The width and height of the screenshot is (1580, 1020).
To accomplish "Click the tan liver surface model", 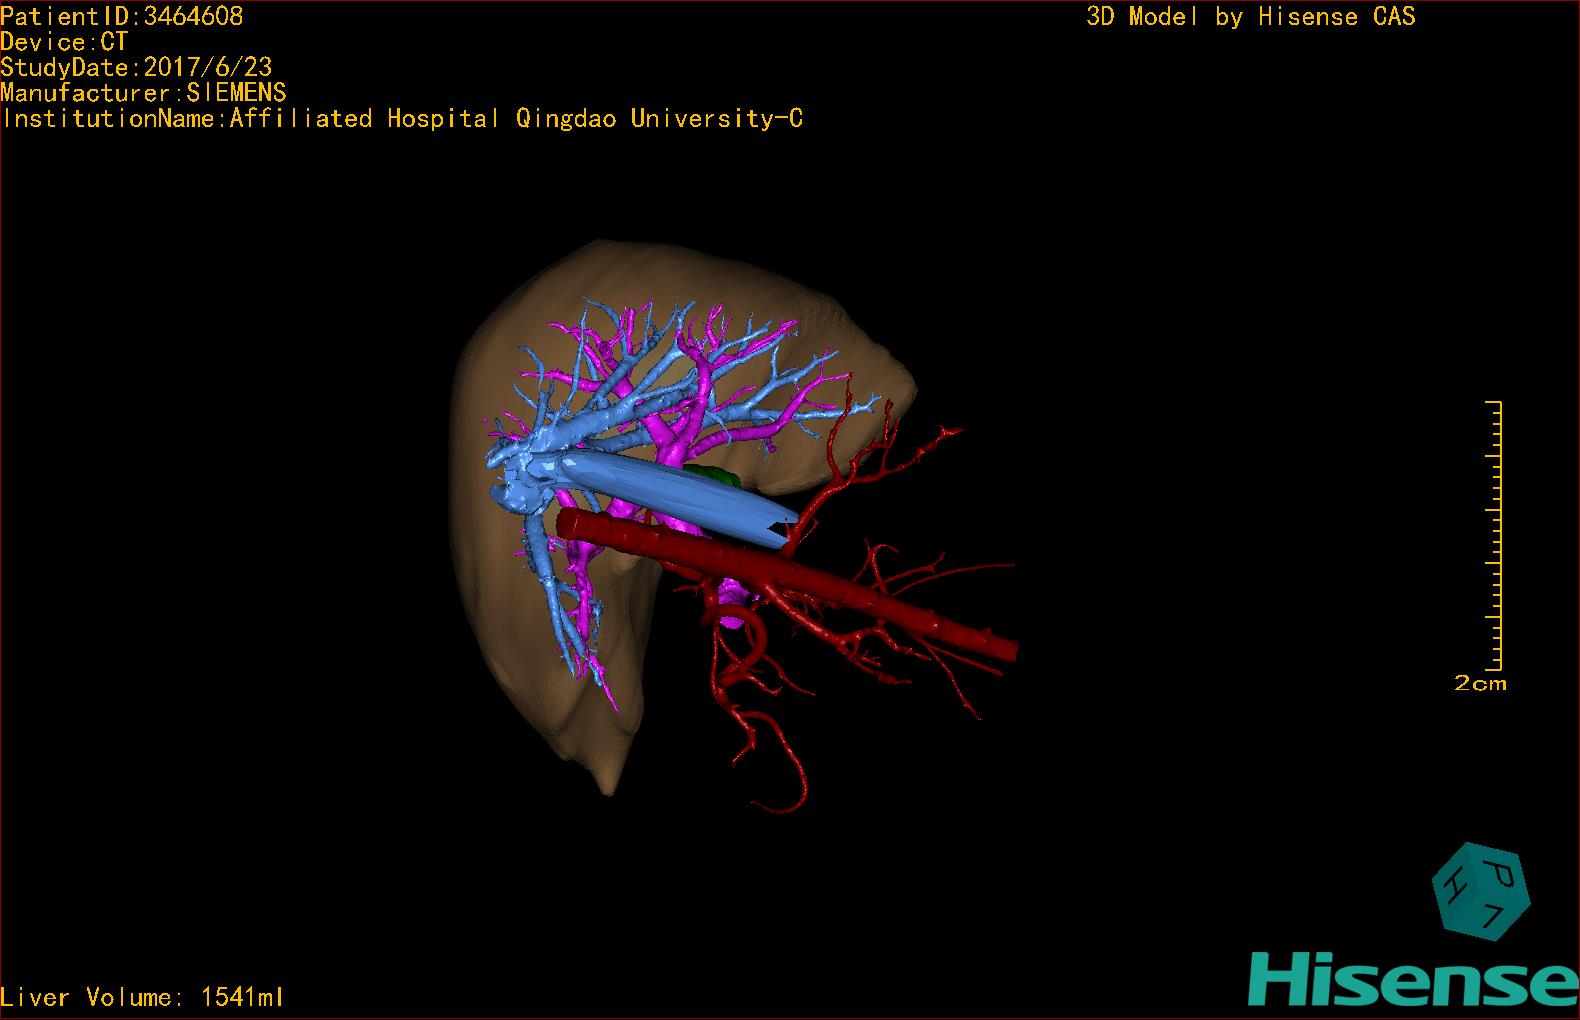I will 520,620.
